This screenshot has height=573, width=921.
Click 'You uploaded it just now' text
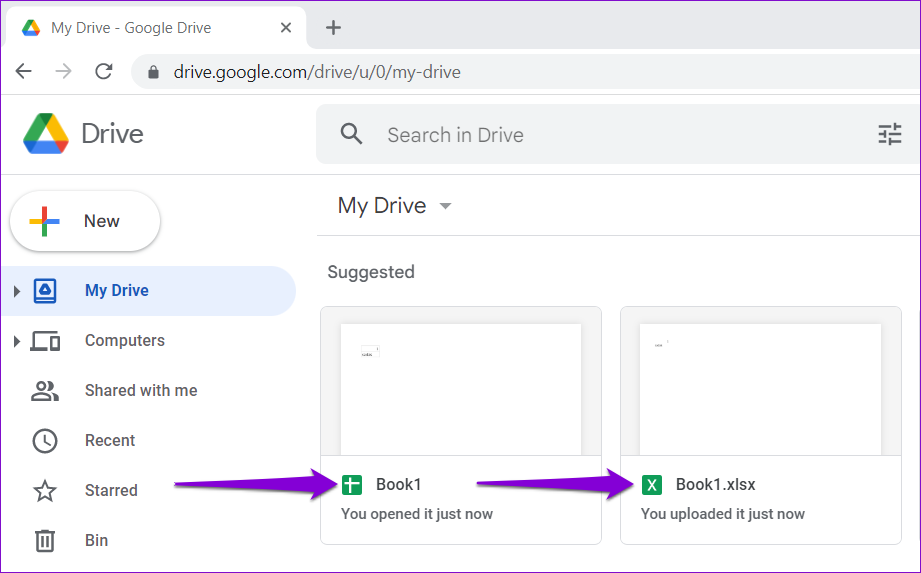pos(722,514)
